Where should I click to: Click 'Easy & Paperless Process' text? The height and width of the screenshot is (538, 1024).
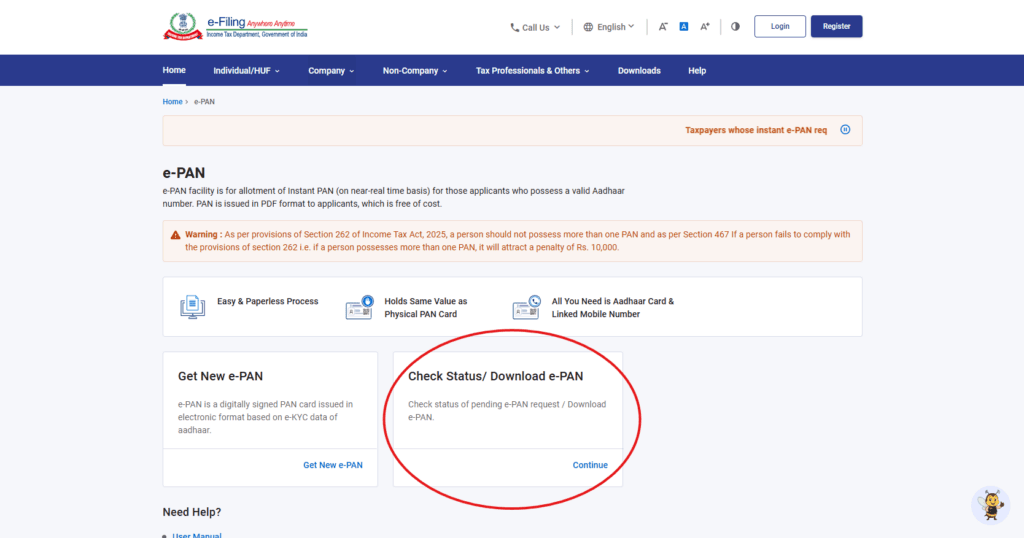coord(268,301)
